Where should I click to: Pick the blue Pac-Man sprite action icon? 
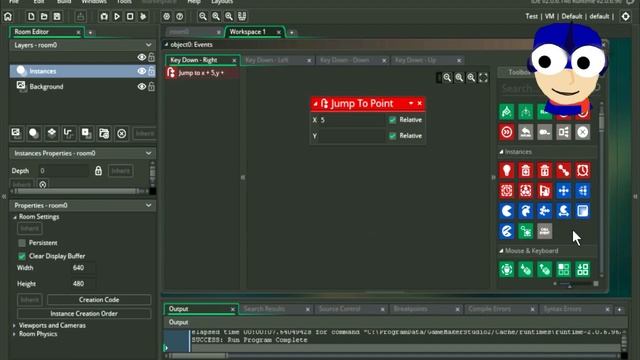(x=507, y=211)
